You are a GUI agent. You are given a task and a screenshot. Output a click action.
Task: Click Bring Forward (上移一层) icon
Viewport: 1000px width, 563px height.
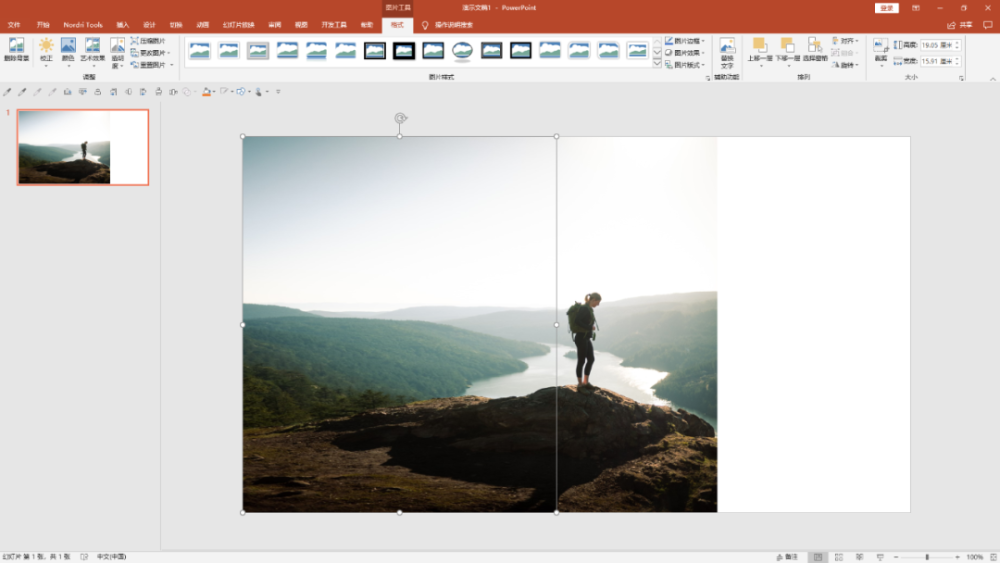[x=760, y=45]
